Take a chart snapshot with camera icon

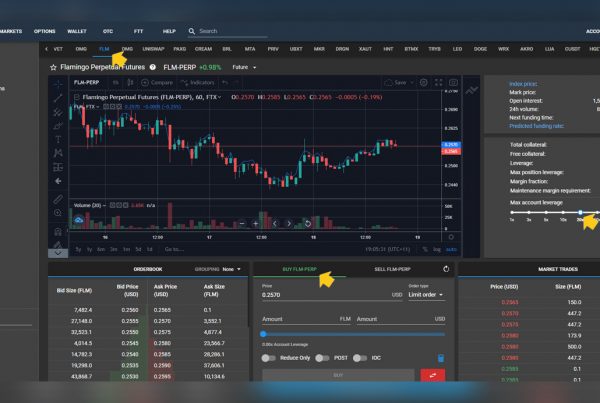click(453, 82)
